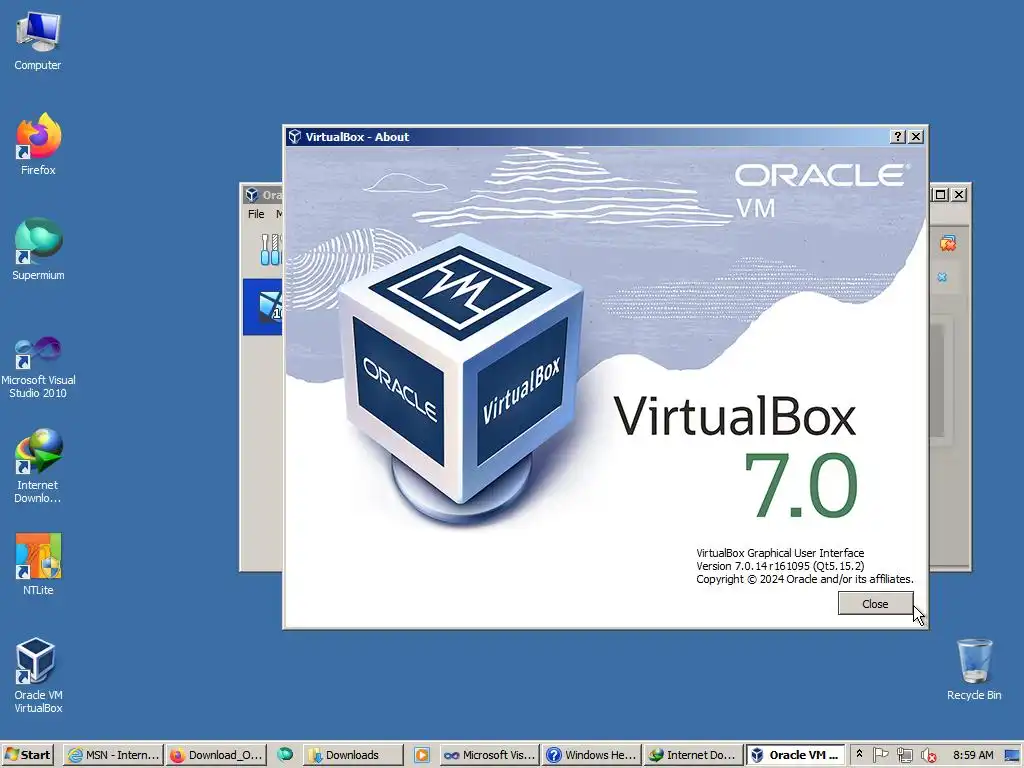Click the small blue X icon in Manager panel
The width and height of the screenshot is (1024, 768).
point(942,277)
